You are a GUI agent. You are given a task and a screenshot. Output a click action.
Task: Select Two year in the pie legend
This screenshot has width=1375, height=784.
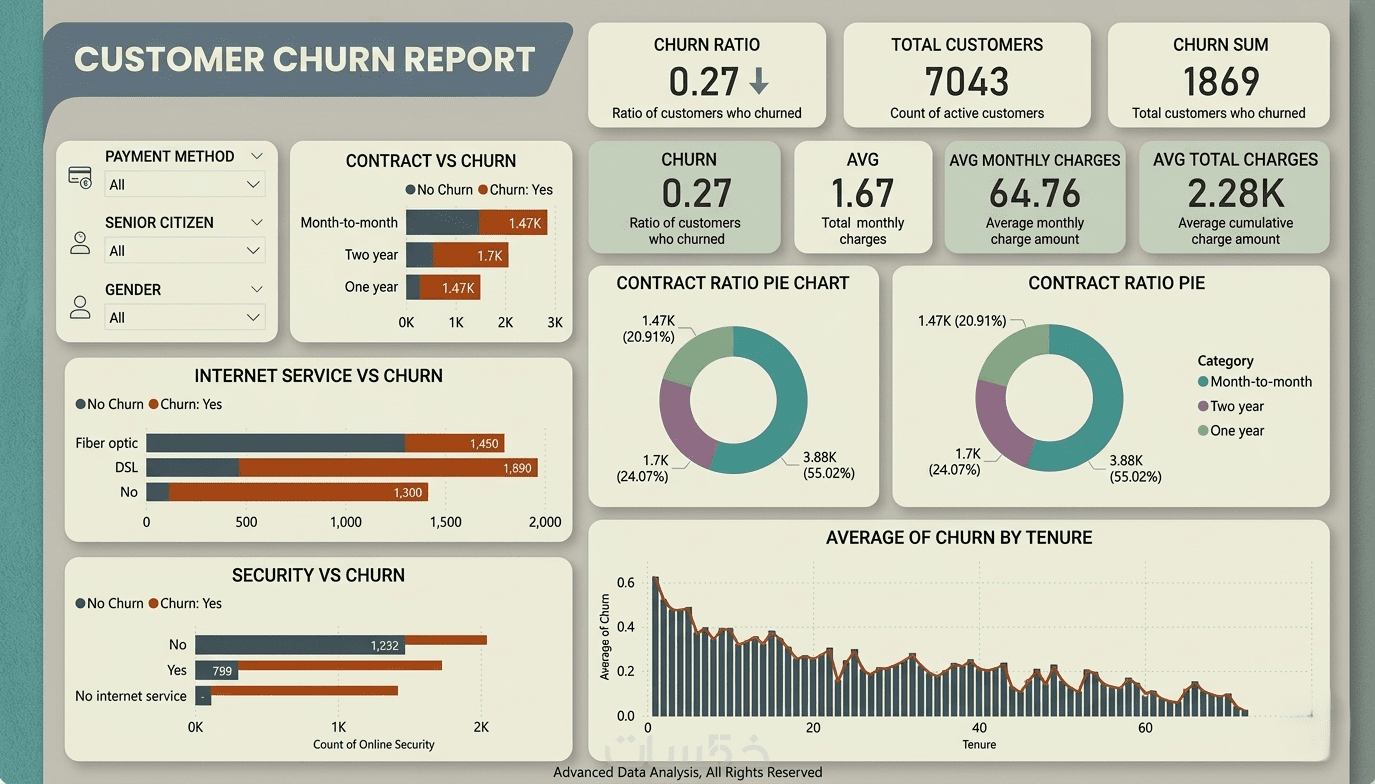point(1230,406)
